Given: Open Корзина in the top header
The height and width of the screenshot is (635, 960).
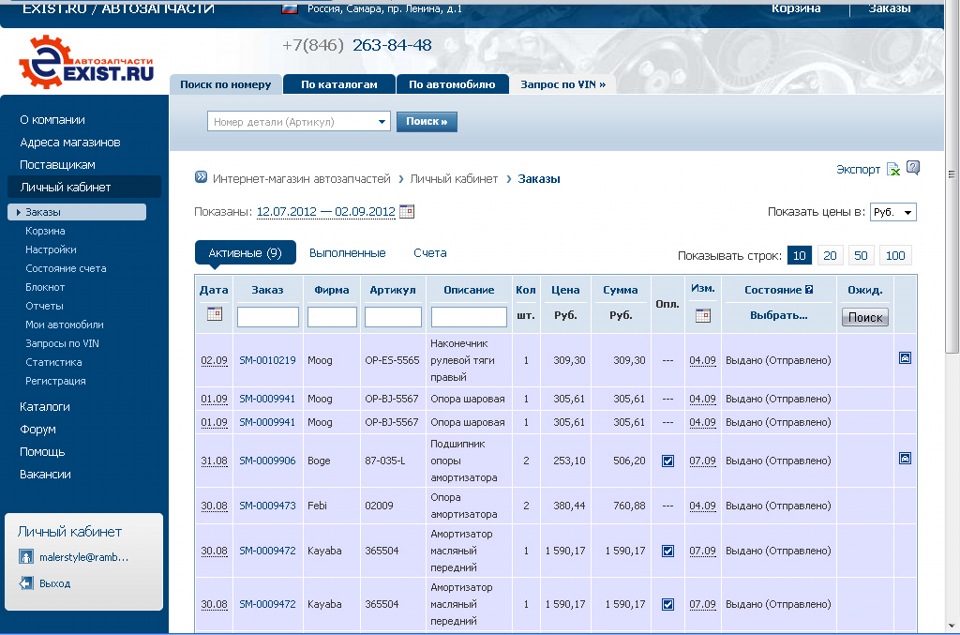Looking at the screenshot, I should (795, 9).
